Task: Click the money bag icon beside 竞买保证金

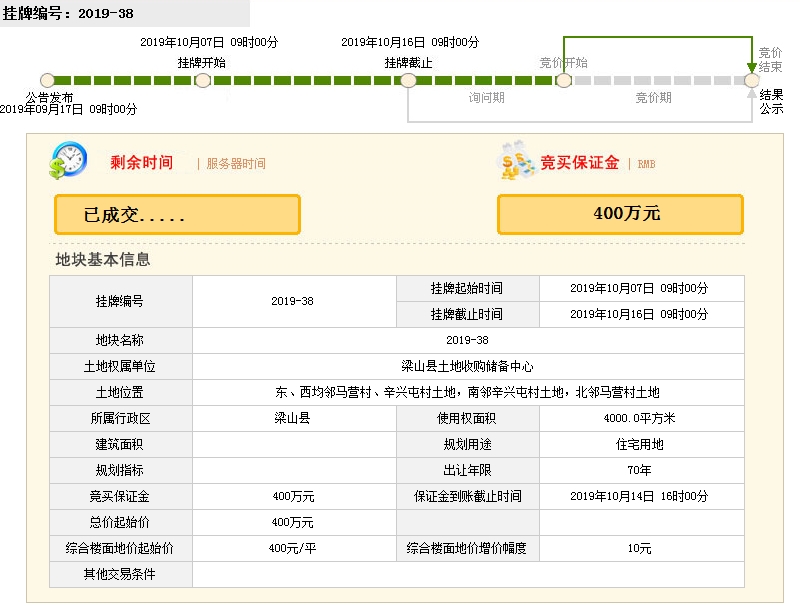Action: pos(516,160)
